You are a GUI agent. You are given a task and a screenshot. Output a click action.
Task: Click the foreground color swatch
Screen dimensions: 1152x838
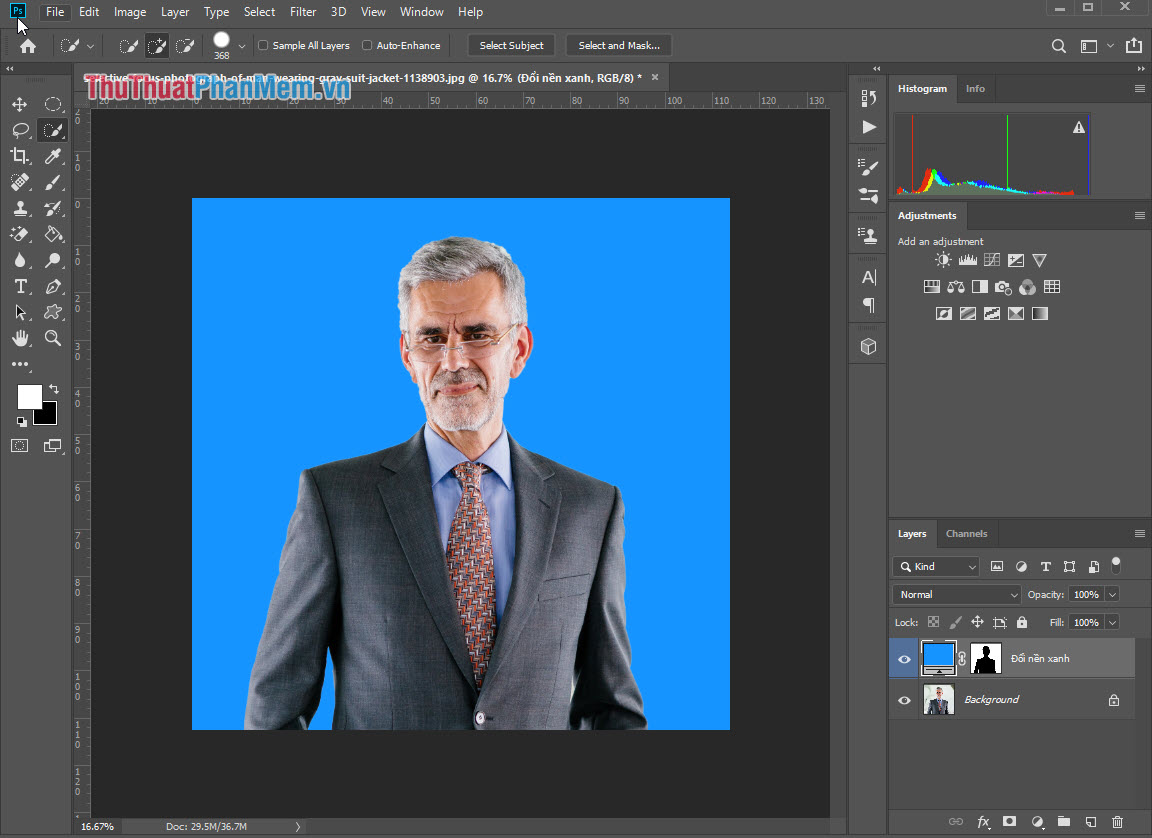tap(30, 396)
